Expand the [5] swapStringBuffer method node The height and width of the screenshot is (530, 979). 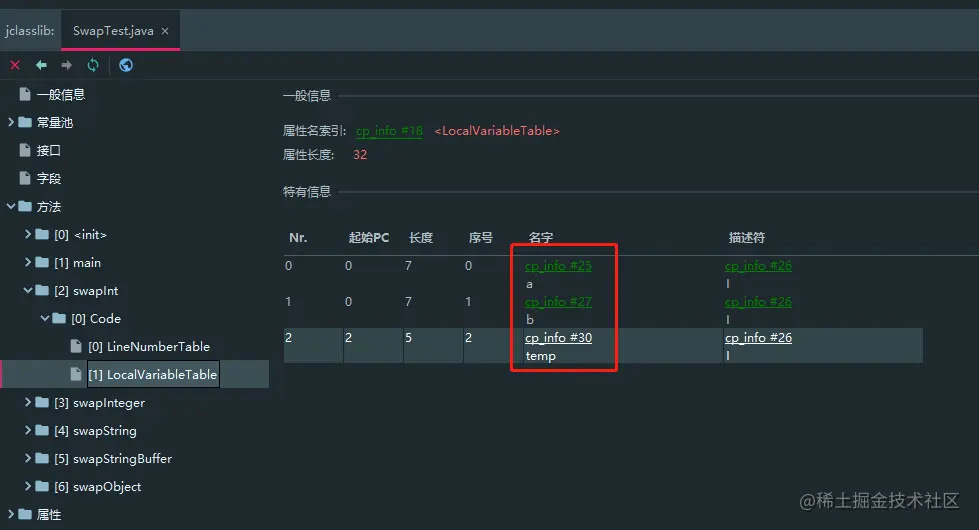click(x=27, y=458)
